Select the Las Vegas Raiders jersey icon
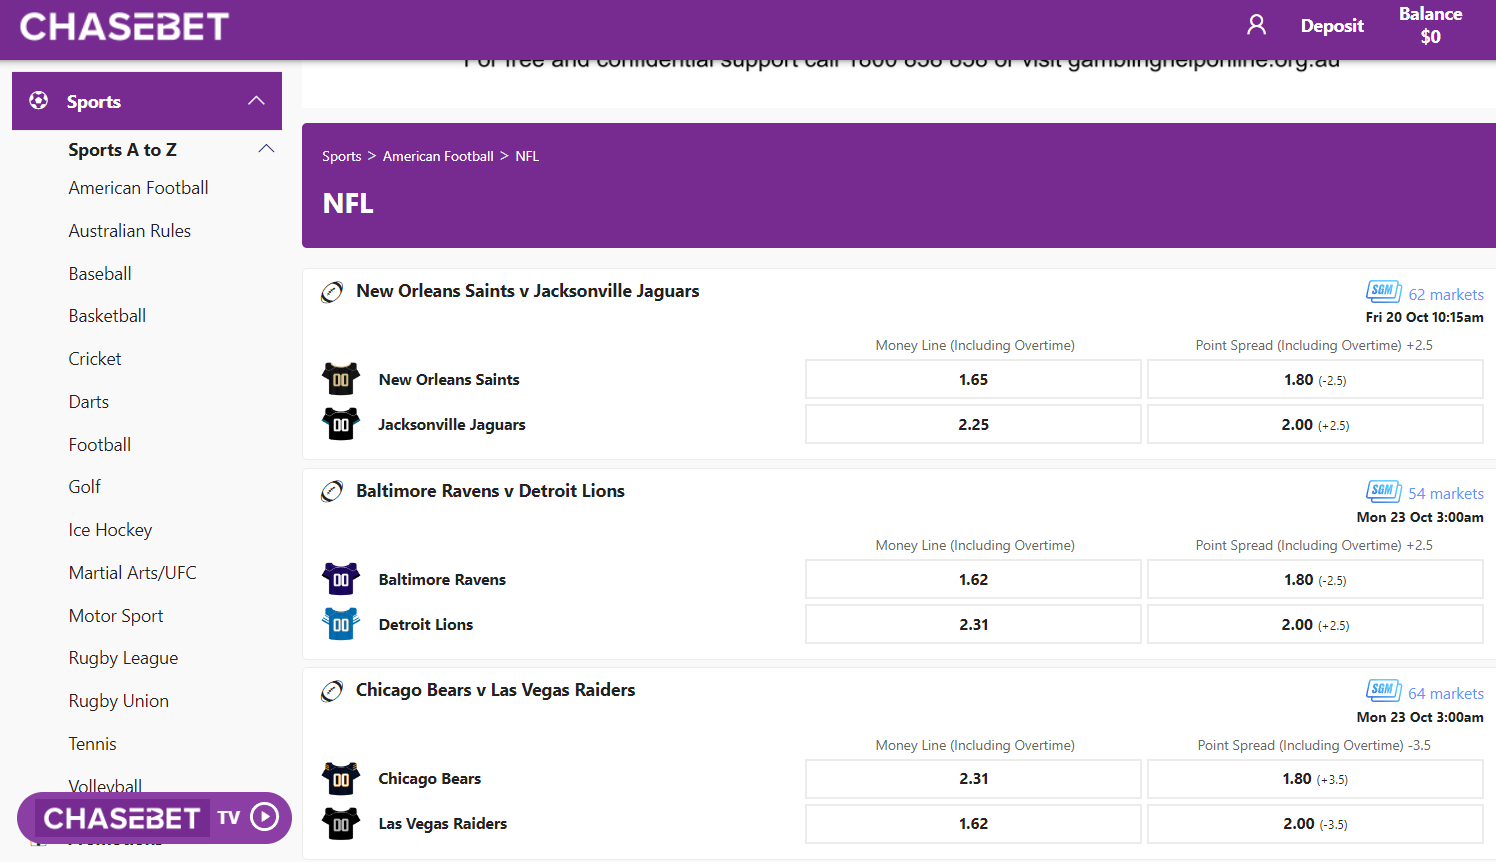Viewport: 1496px width, 862px height. 341,823
